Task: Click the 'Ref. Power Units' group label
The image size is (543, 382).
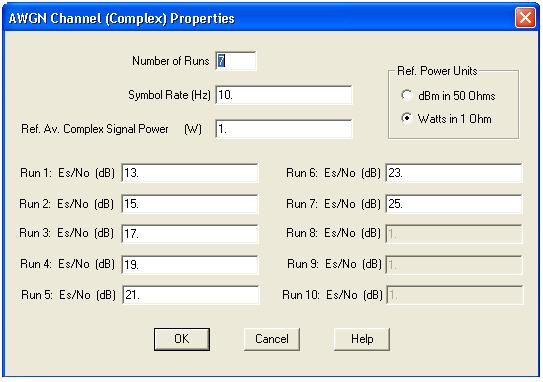Action: (437, 71)
